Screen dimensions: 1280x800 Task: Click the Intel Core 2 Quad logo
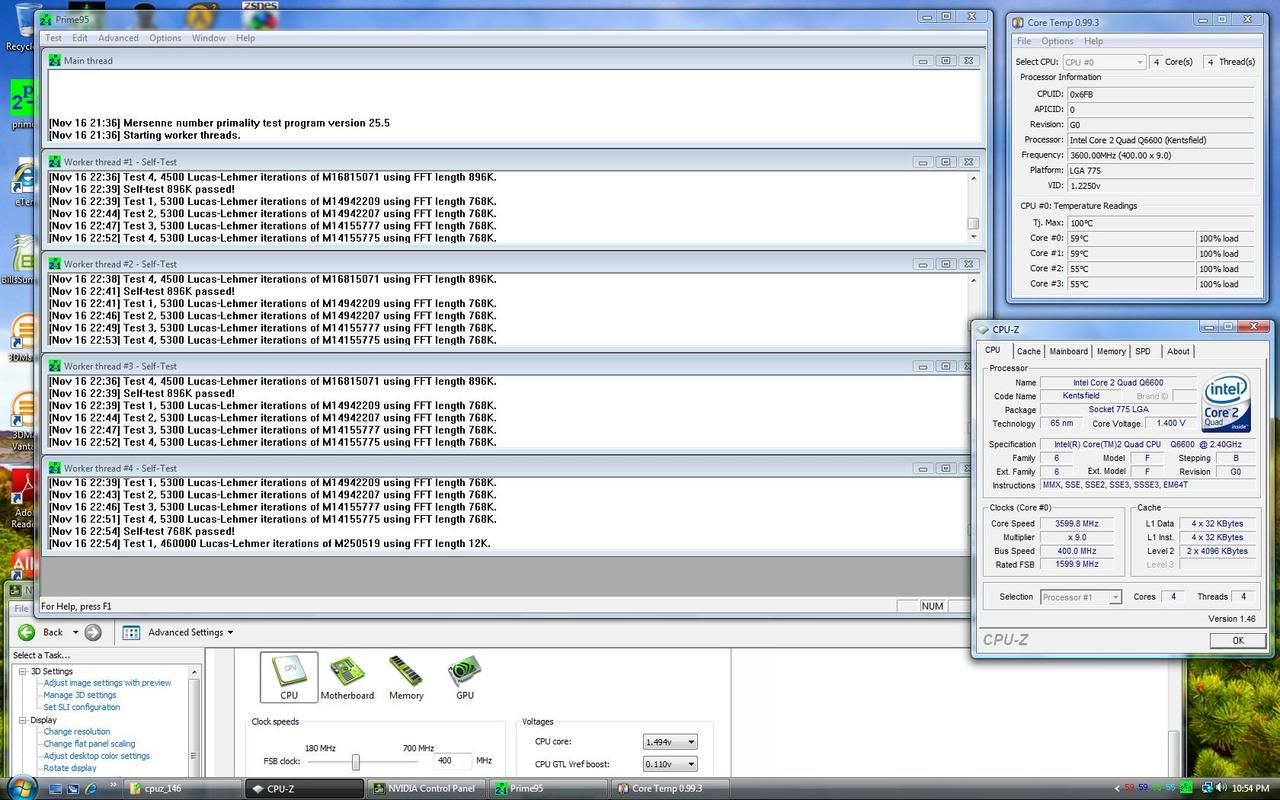click(1226, 402)
